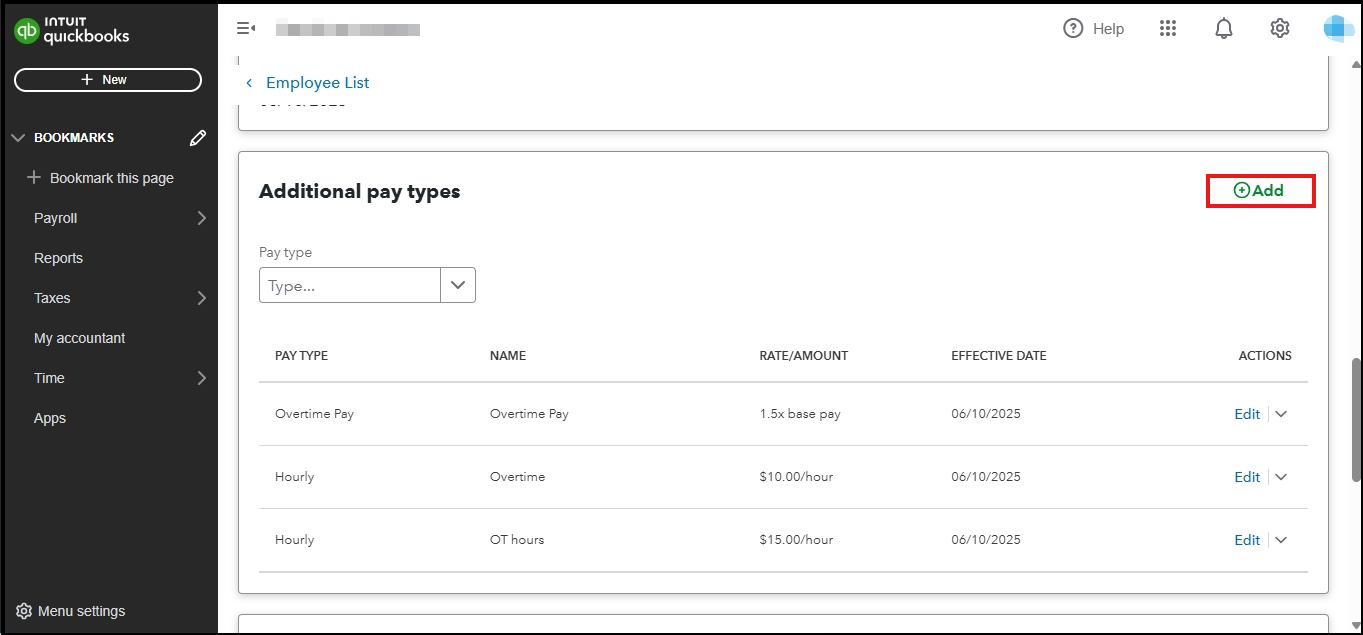Open actions dropdown for OT hours row
Image resolution: width=1363 pixels, height=635 pixels.
tap(1281, 540)
